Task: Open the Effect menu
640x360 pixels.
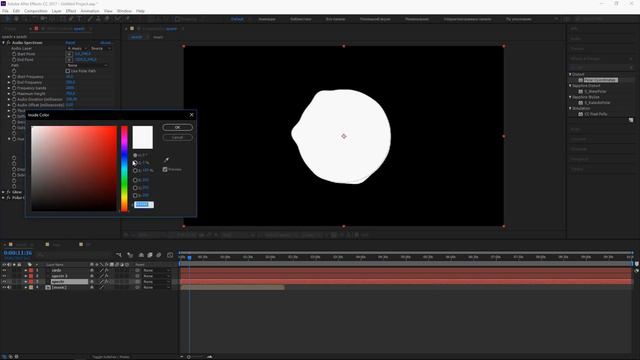Action: tap(71, 11)
